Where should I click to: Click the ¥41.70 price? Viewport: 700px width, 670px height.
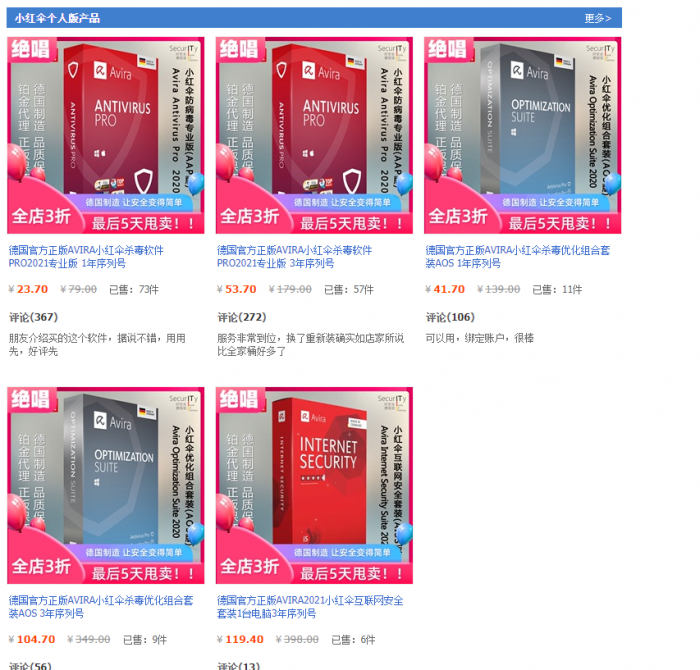[x=446, y=289]
